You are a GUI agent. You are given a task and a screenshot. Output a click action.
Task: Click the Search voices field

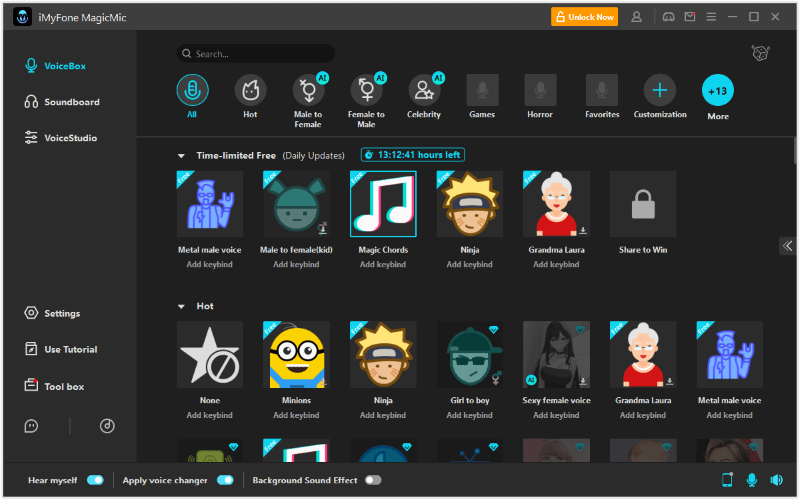pos(256,54)
